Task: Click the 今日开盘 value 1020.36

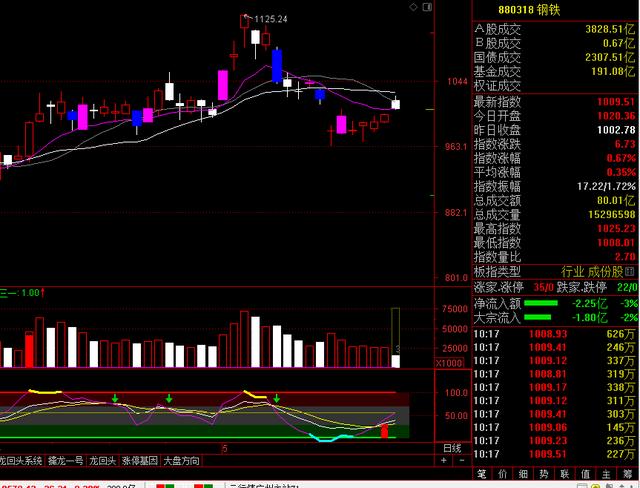Action: (x=616, y=116)
